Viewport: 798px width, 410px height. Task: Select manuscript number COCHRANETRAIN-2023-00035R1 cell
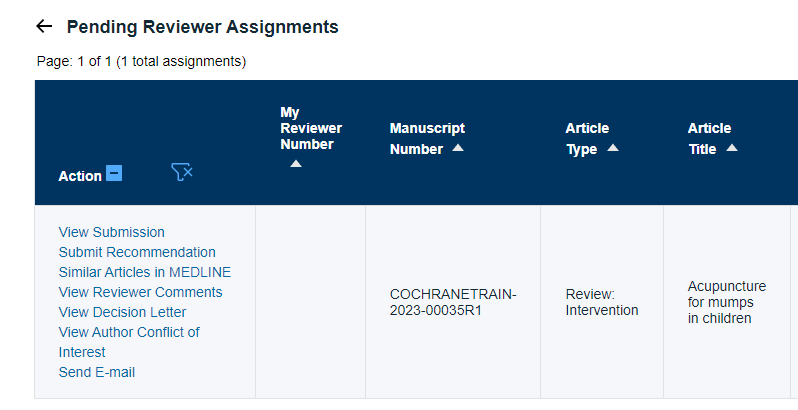pos(452,302)
